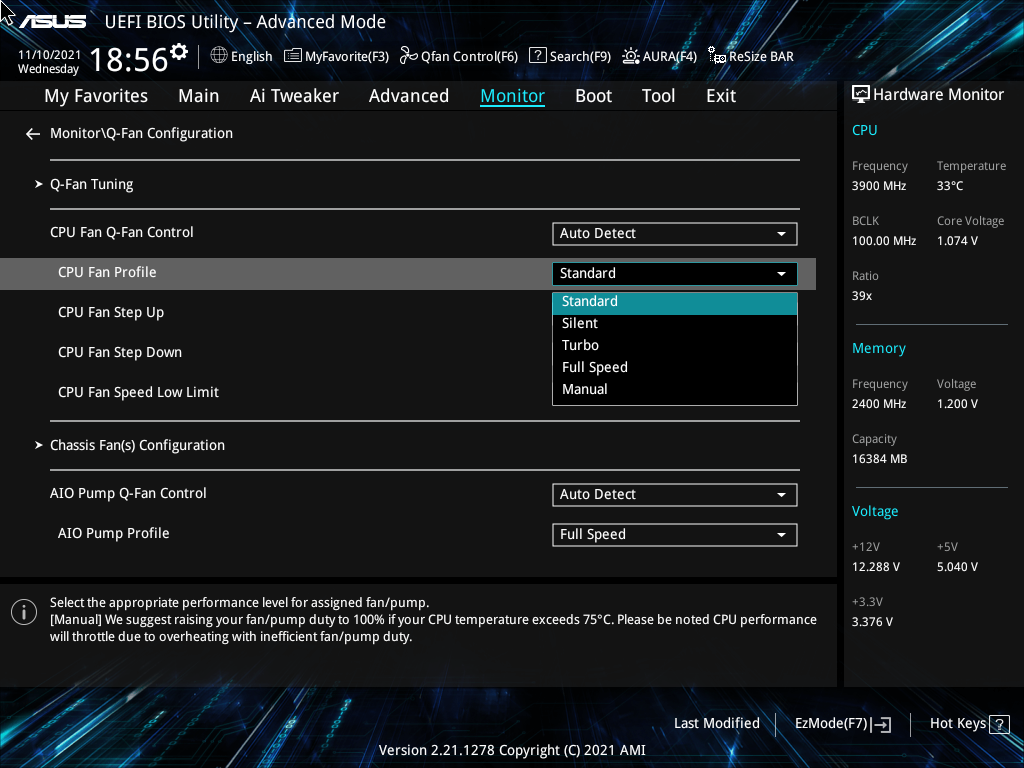Screen dimensions: 1024x768
Task: Click Last Modified button
Action: tap(716, 724)
